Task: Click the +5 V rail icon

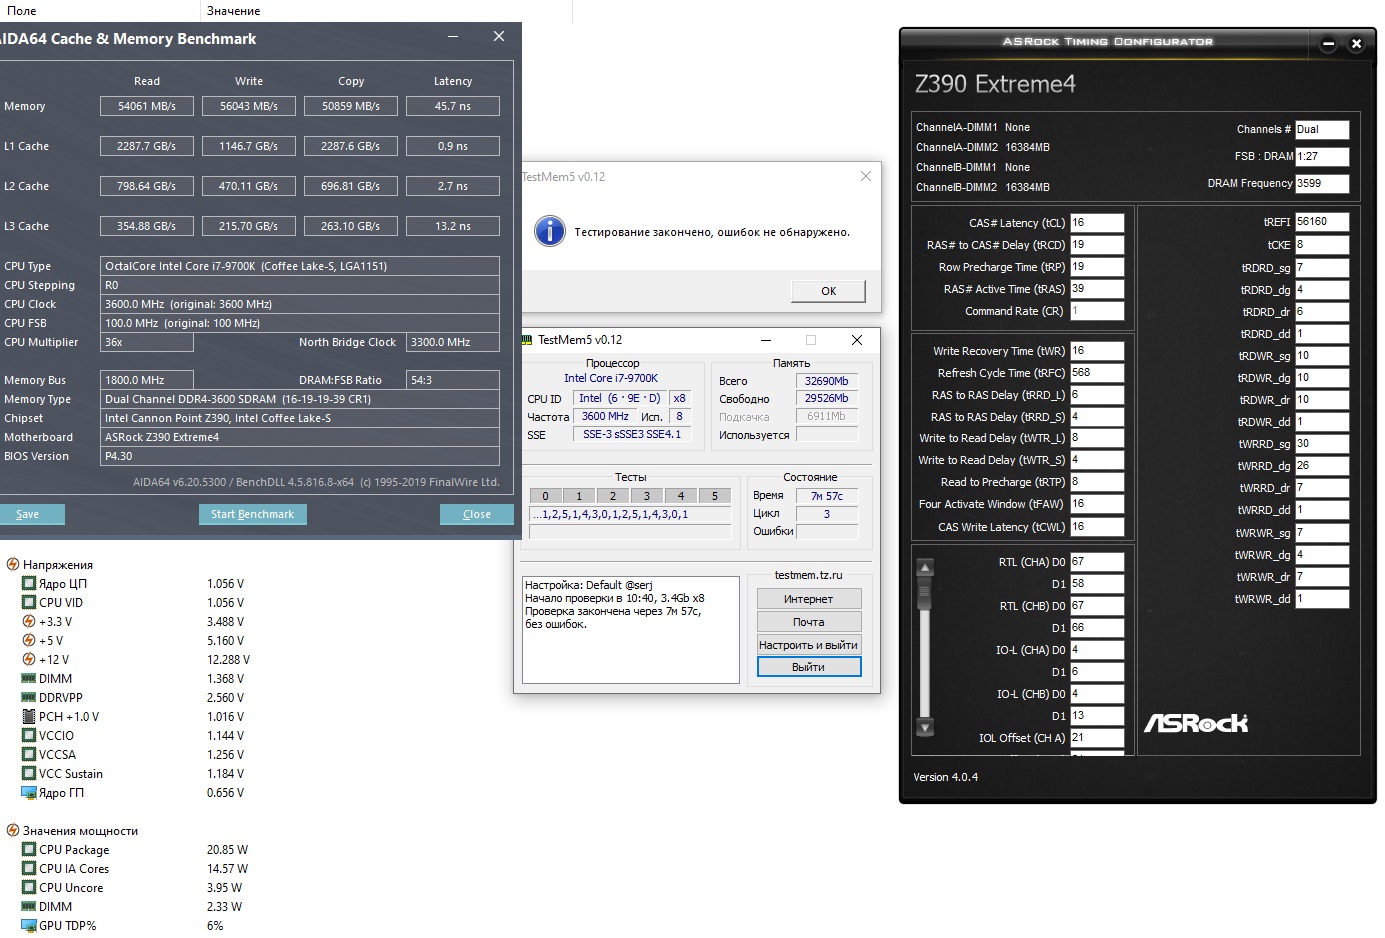Action: point(29,640)
